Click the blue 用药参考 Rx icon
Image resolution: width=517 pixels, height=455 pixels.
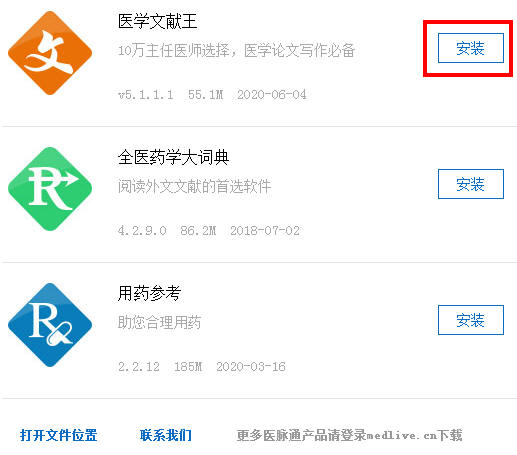click(x=50, y=325)
